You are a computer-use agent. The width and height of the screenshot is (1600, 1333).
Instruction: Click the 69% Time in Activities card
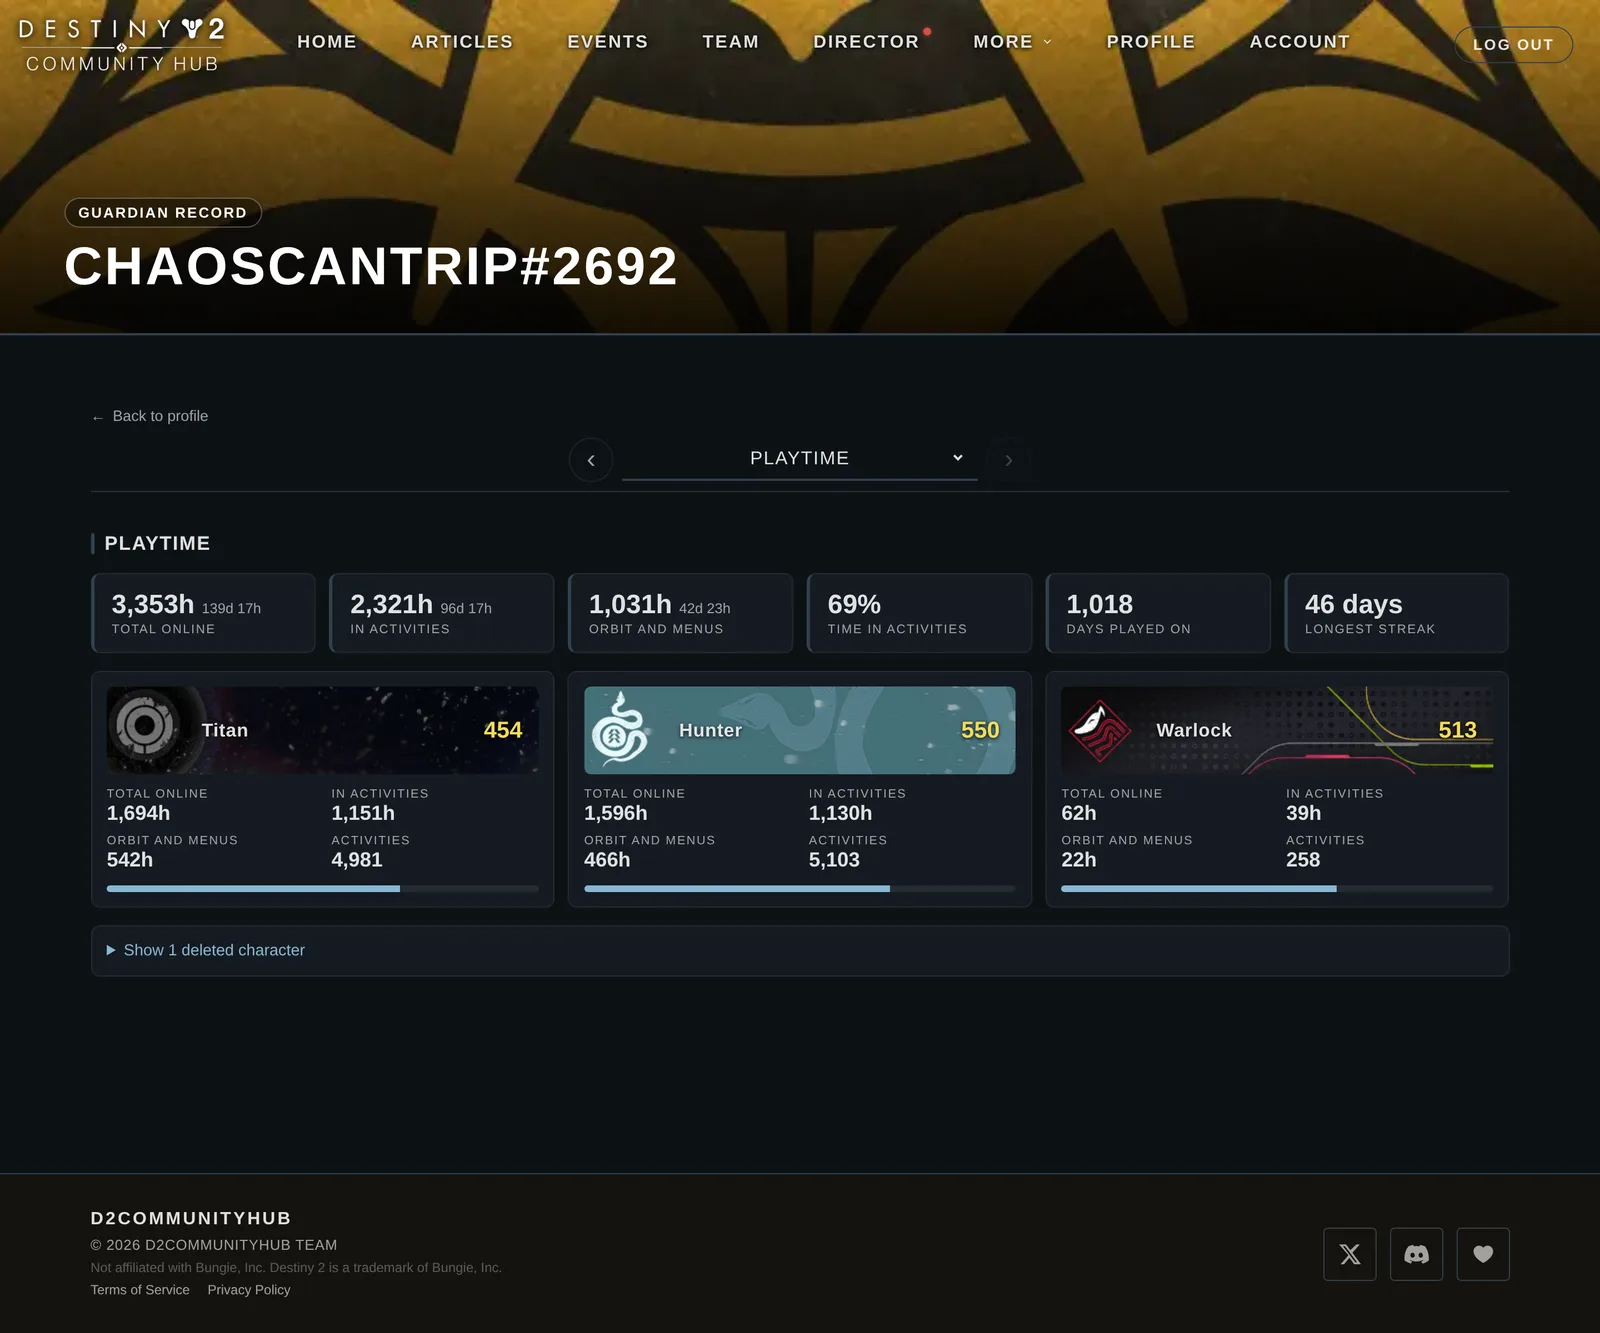(x=920, y=613)
